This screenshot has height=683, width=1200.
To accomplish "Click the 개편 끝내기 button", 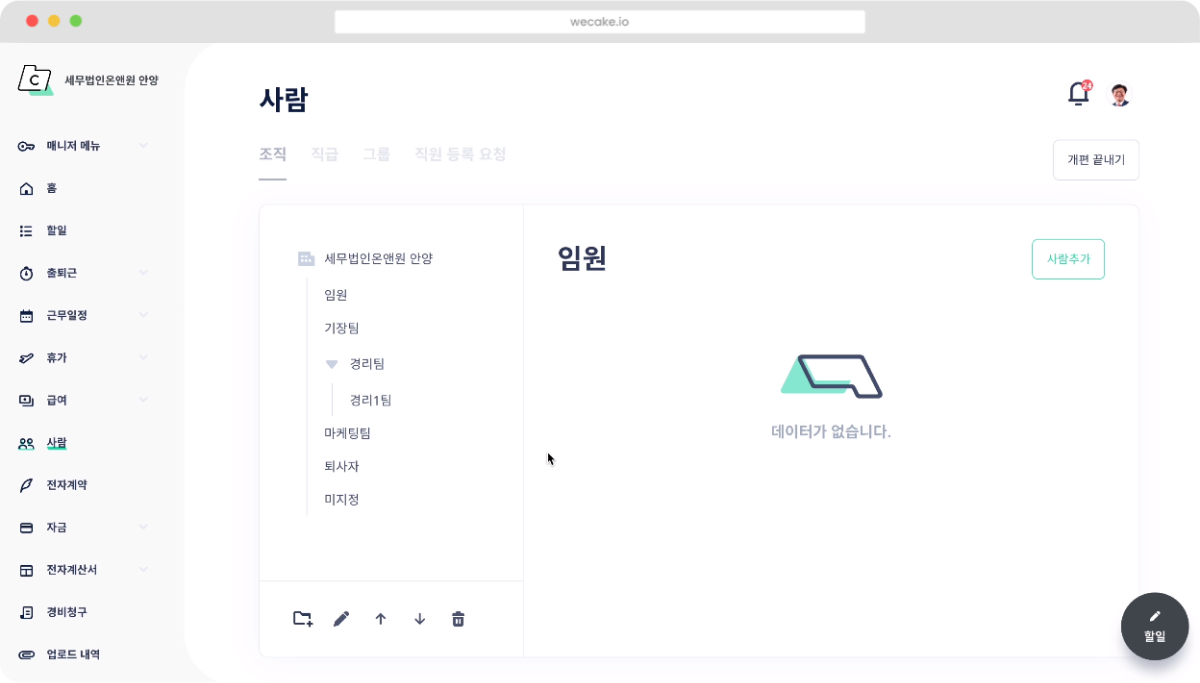I will click(1095, 160).
